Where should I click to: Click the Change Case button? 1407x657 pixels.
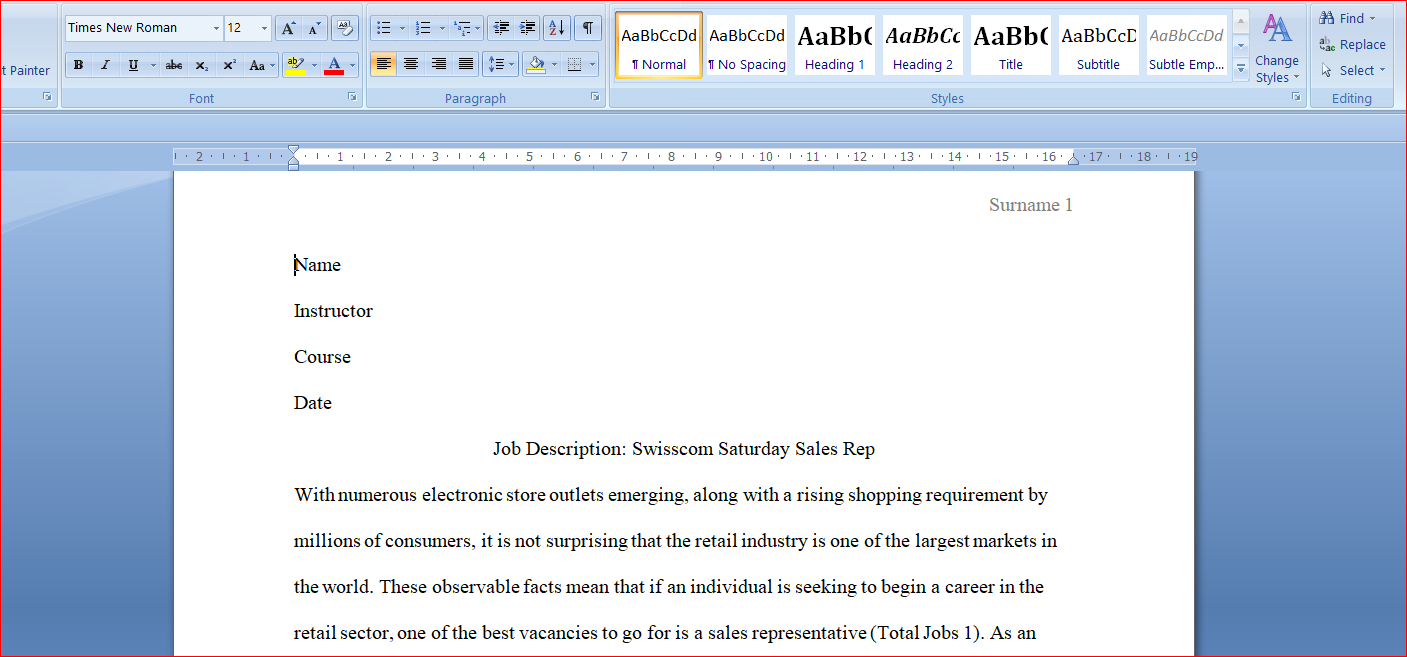pyautogui.click(x=260, y=65)
